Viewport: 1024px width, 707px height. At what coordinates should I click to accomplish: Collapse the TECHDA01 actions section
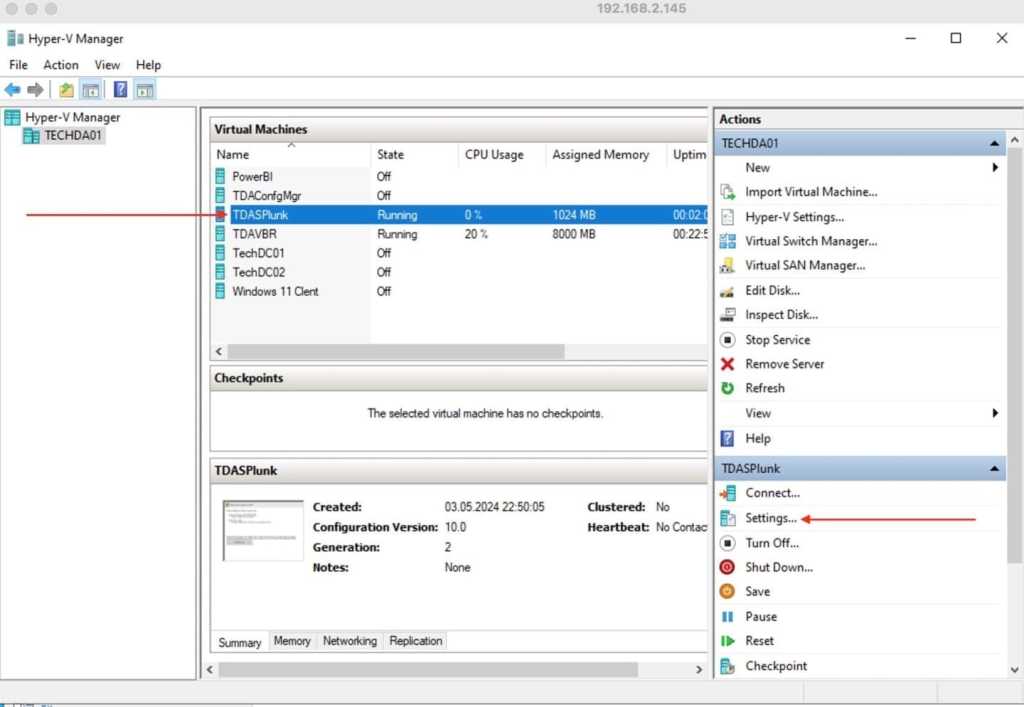pyautogui.click(x=993, y=143)
